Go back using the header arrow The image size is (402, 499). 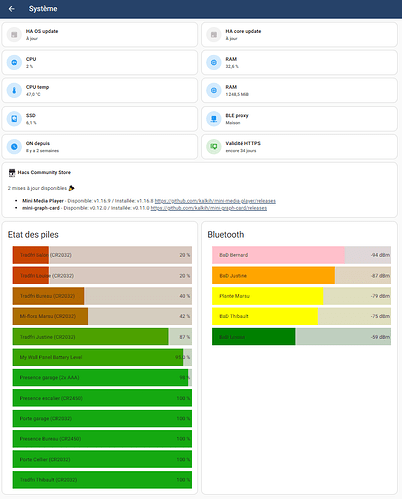(x=12, y=9)
